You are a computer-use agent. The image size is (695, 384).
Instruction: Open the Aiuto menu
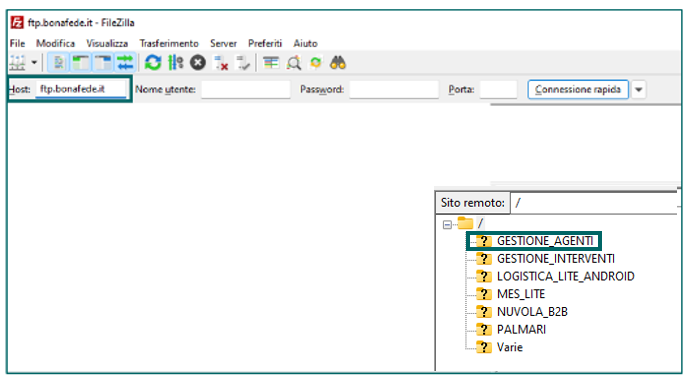[305, 43]
